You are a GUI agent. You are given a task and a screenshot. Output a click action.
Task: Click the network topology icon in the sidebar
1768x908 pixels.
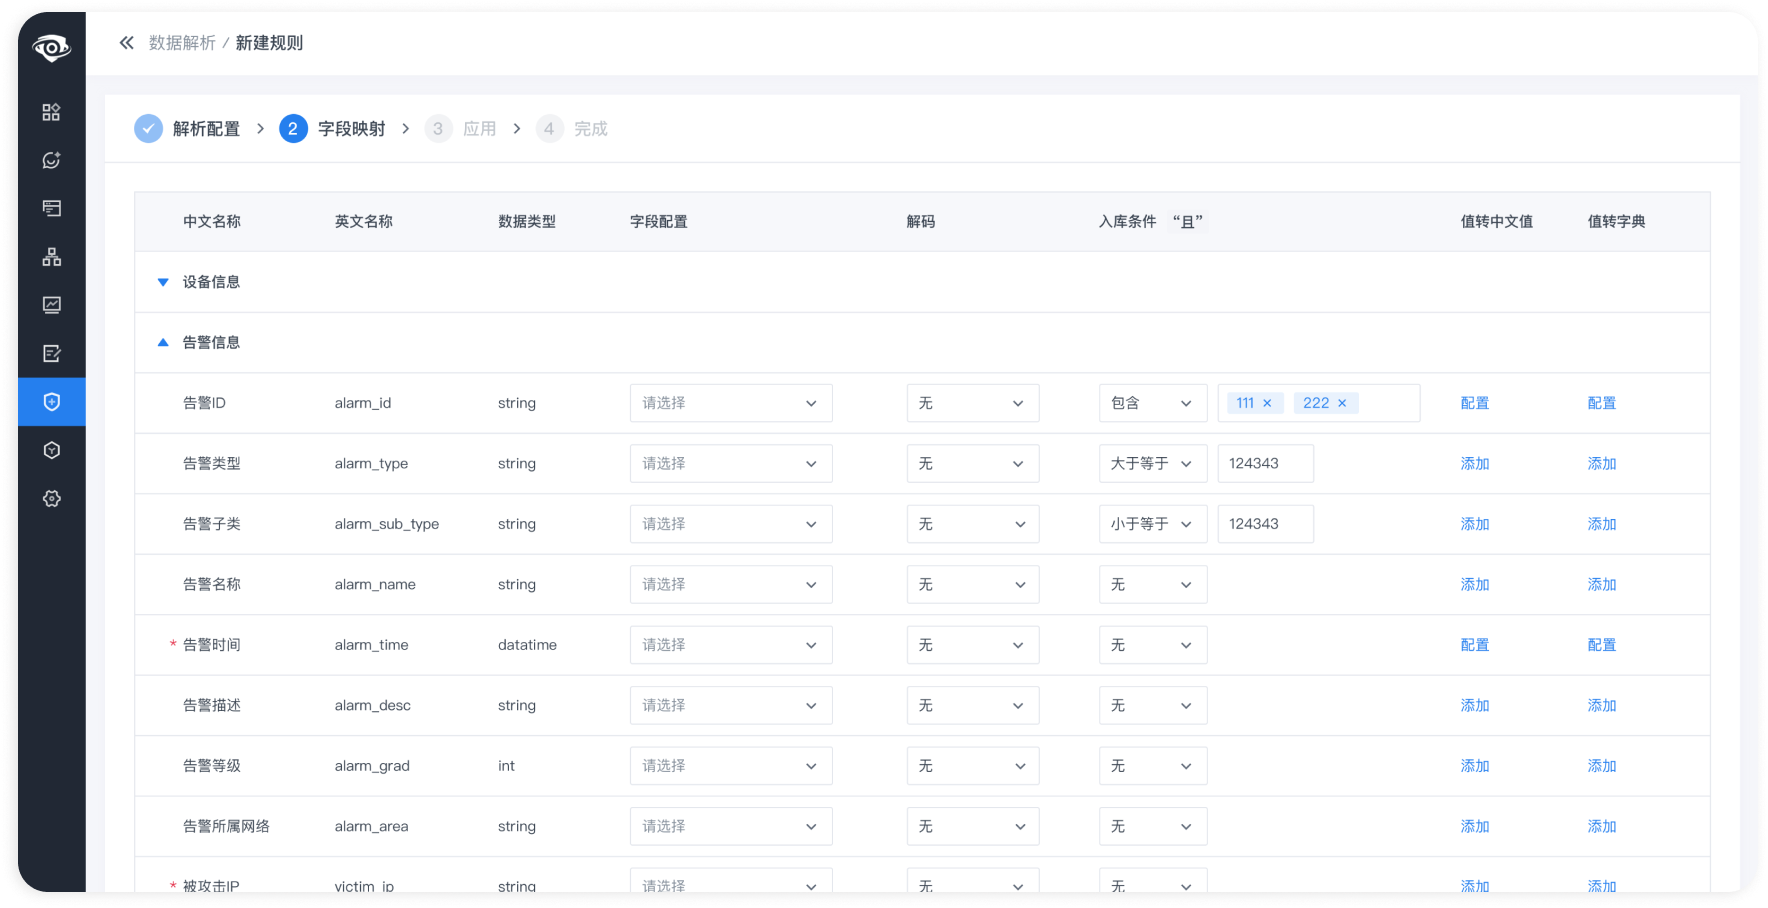point(51,257)
